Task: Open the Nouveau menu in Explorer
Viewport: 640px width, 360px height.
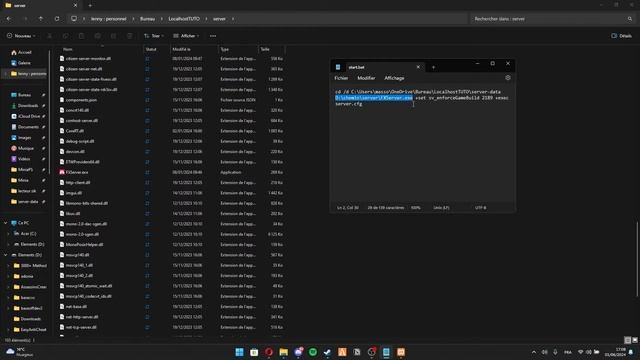Action: point(21,36)
